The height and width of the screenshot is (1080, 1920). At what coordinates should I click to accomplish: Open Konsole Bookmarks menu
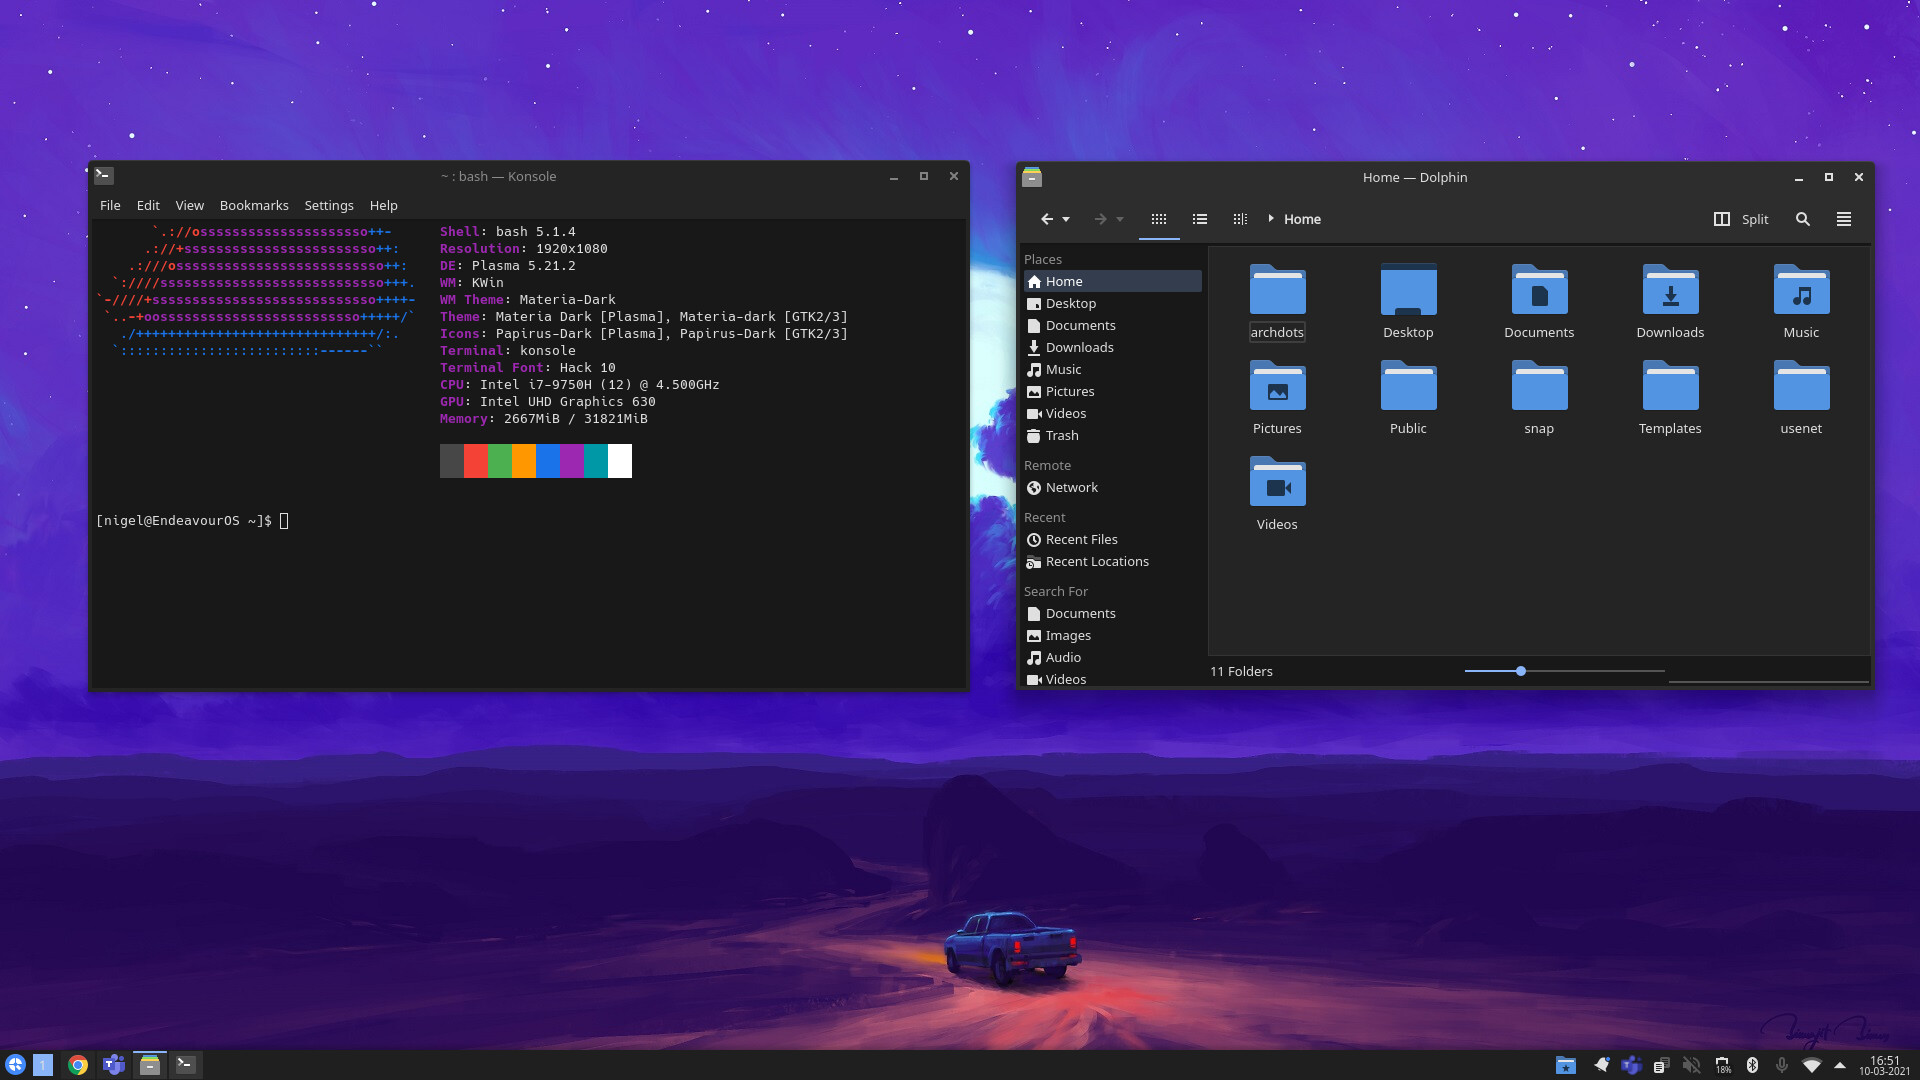coord(254,205)
